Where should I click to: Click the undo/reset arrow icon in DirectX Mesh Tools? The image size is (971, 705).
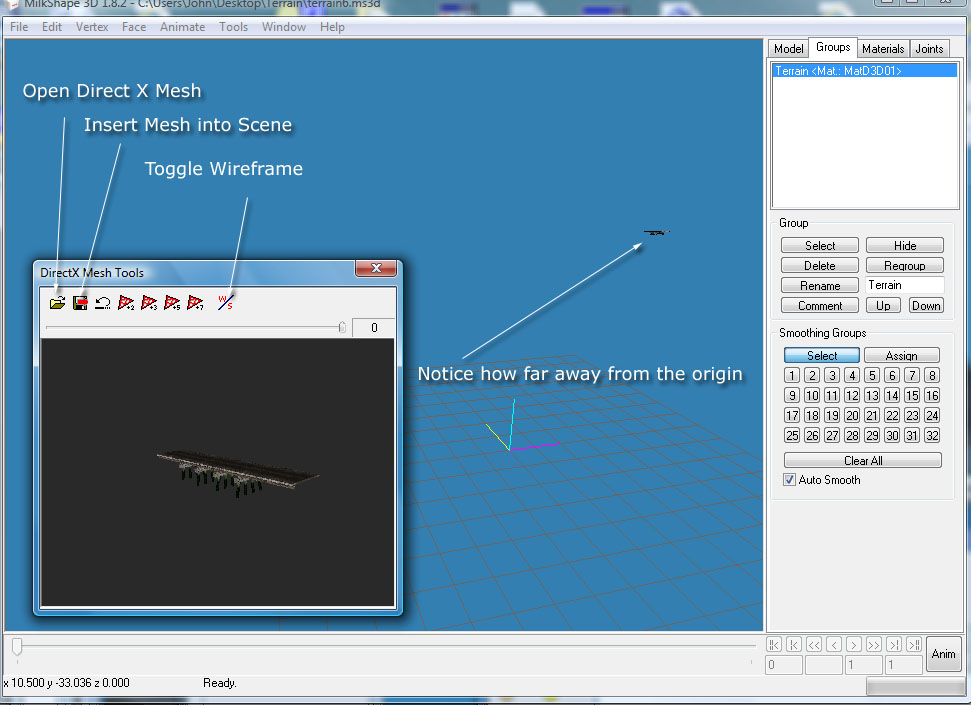click(103, 302)
